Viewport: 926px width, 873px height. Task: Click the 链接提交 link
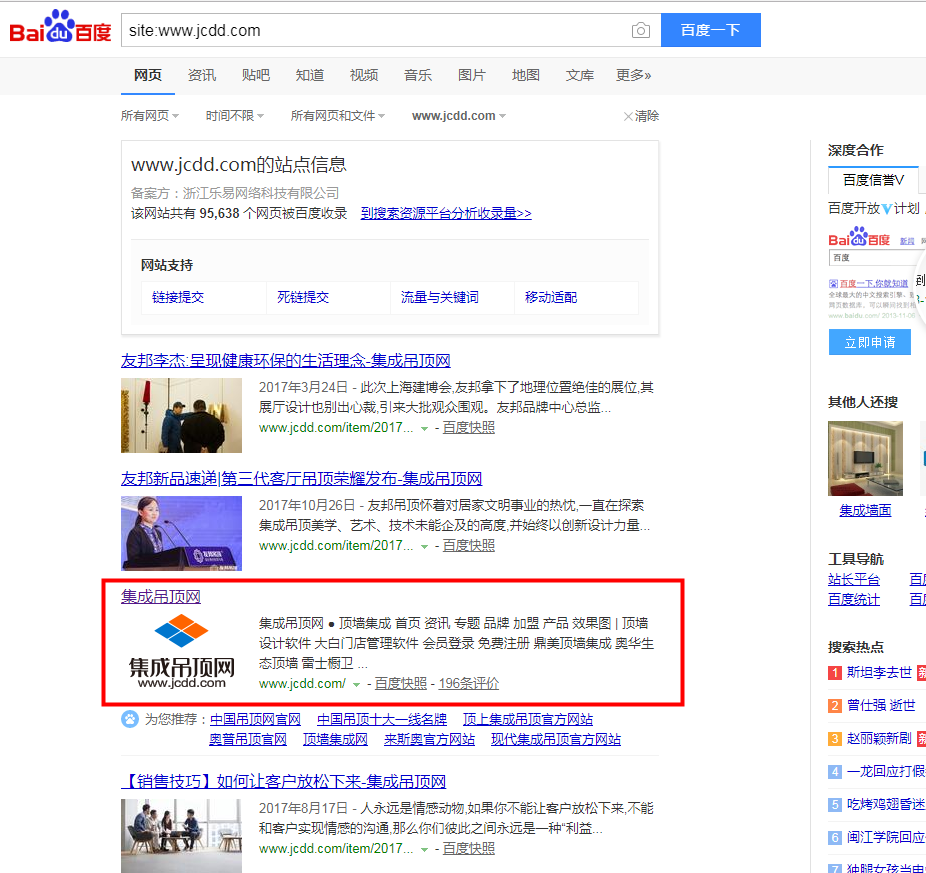(x=178, y=297)
